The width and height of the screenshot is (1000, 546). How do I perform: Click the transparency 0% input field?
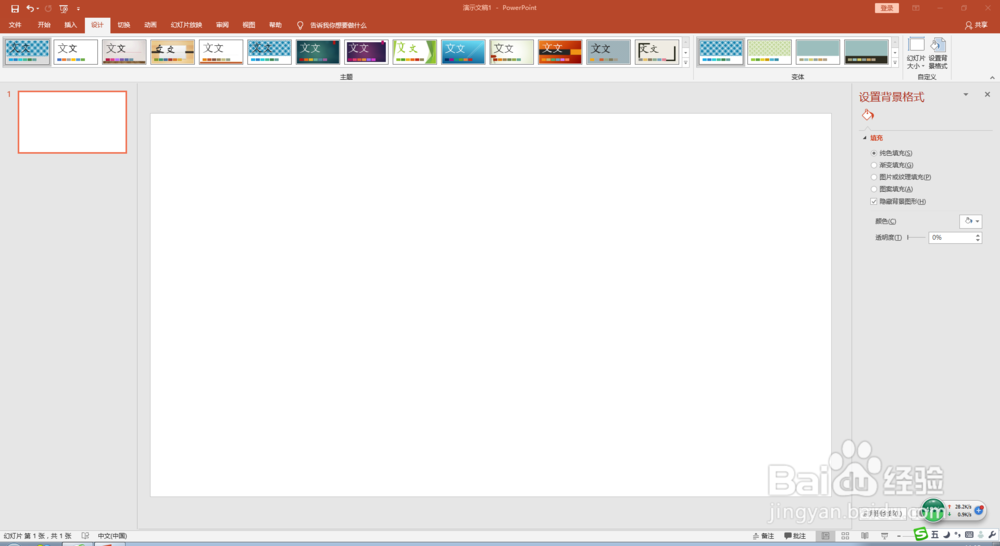click(951, 237)
